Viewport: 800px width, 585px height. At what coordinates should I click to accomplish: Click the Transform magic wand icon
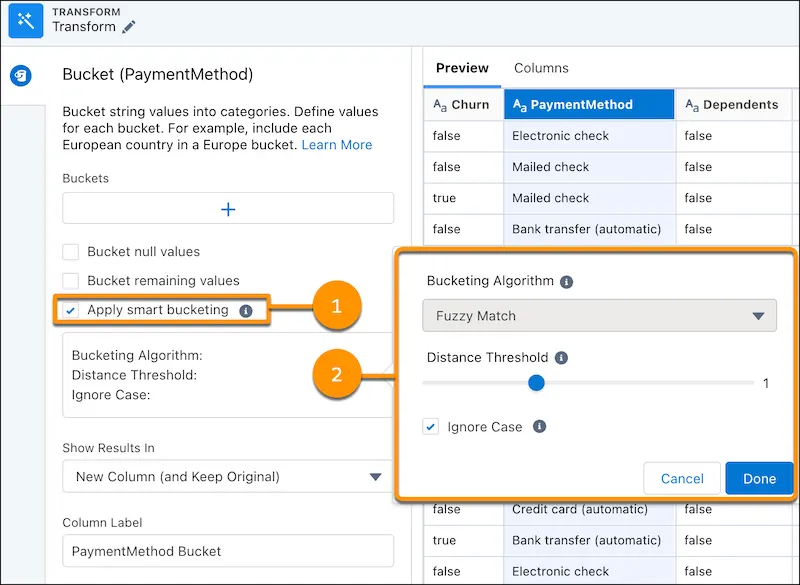[x=25, y=20]
